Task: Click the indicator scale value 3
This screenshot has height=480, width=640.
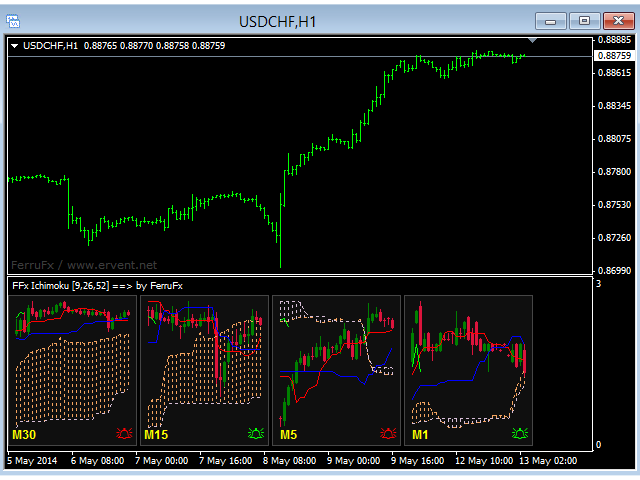Action: [x=598, y=284]
